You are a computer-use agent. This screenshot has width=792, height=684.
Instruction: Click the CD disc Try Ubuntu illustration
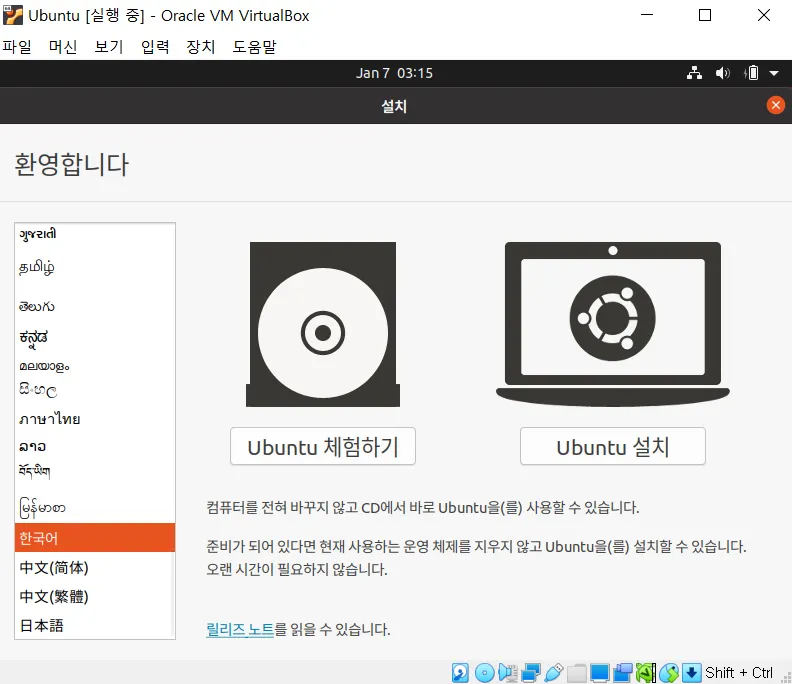[323, 324]
